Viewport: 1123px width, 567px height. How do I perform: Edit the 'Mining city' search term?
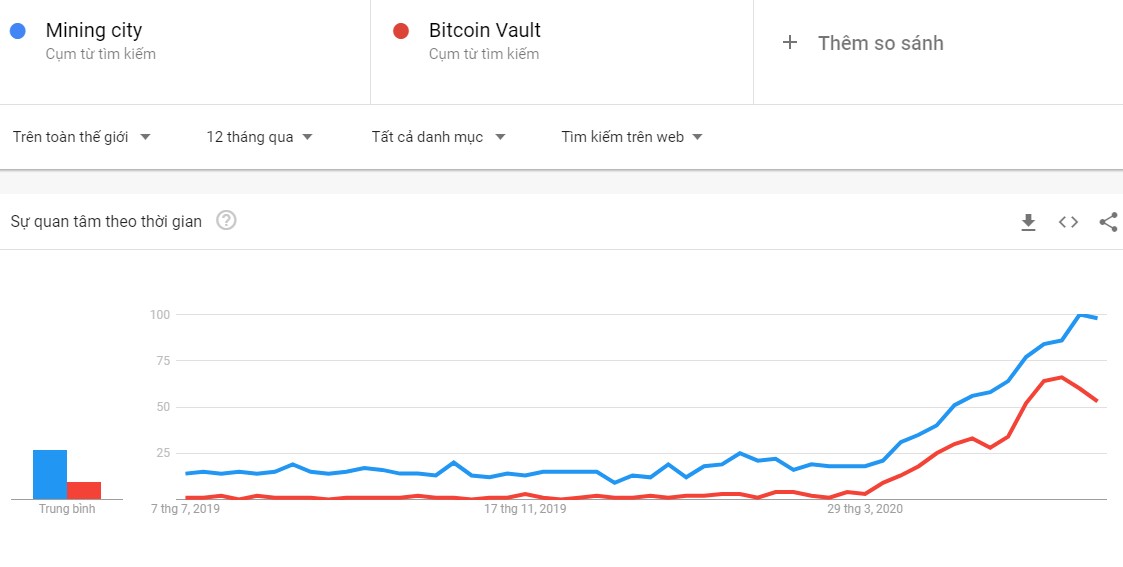tap(94, 30)
